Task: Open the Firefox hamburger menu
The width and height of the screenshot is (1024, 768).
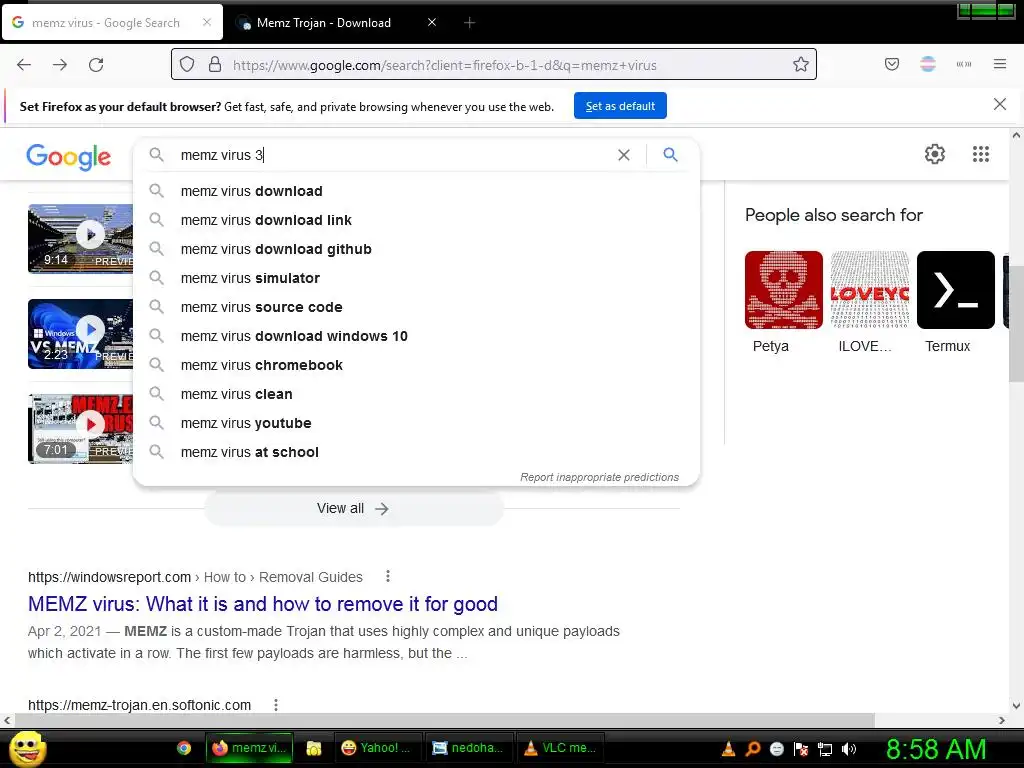Action: (x=1000, y=64)
